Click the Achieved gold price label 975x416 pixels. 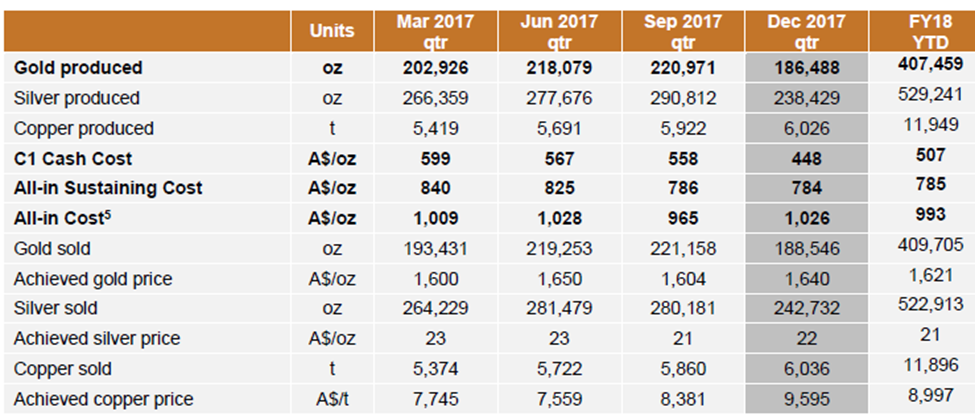93,279
